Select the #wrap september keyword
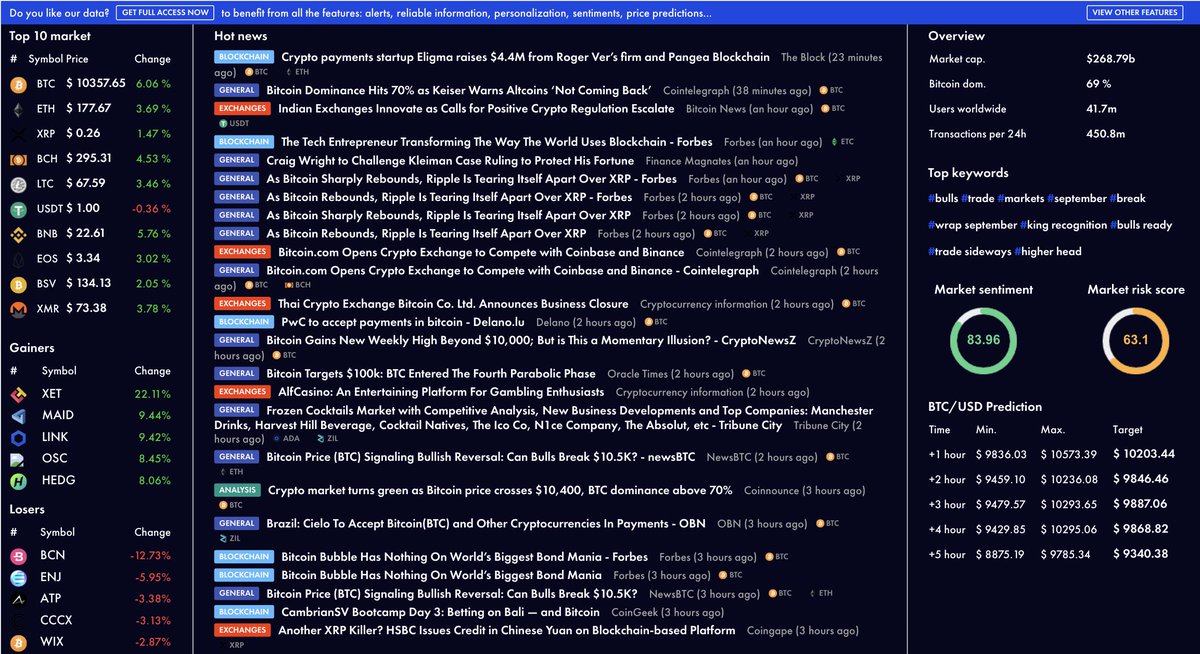Viewport: 1200px width, 654px height. click(x=974, y=225)
